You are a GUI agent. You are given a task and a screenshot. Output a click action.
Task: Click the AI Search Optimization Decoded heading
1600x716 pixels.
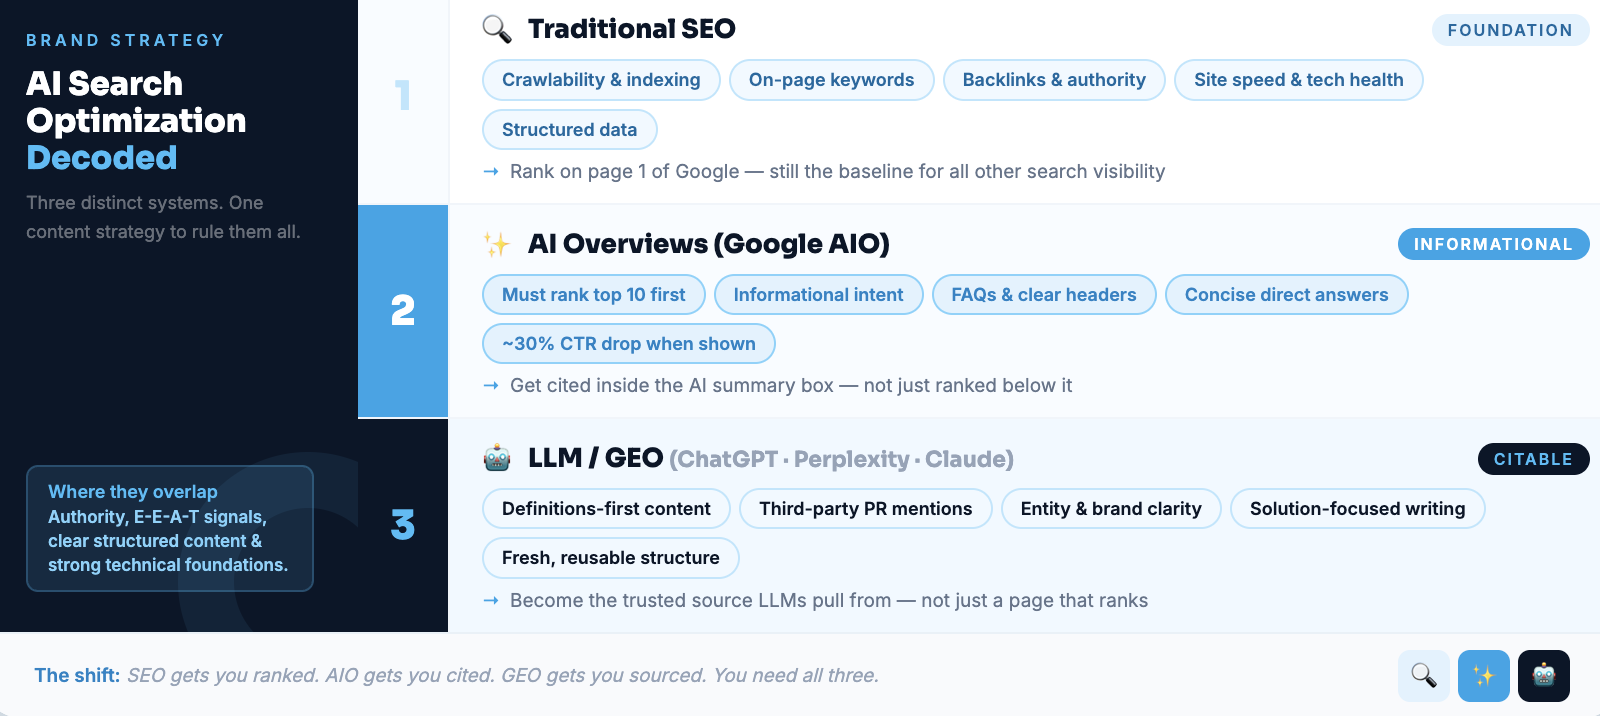136,120
